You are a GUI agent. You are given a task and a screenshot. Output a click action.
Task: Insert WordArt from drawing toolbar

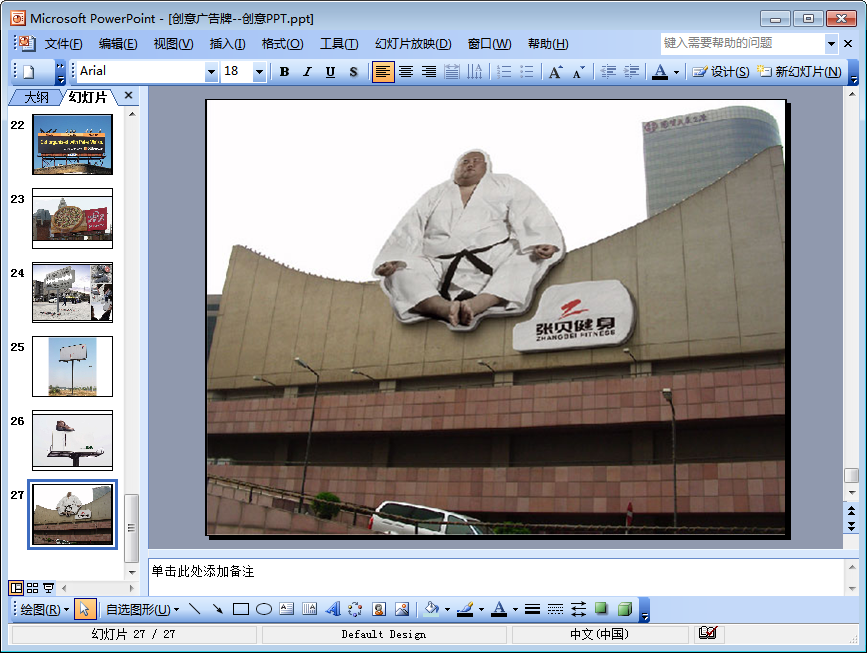pyautogui.click(x=333, y=609)
